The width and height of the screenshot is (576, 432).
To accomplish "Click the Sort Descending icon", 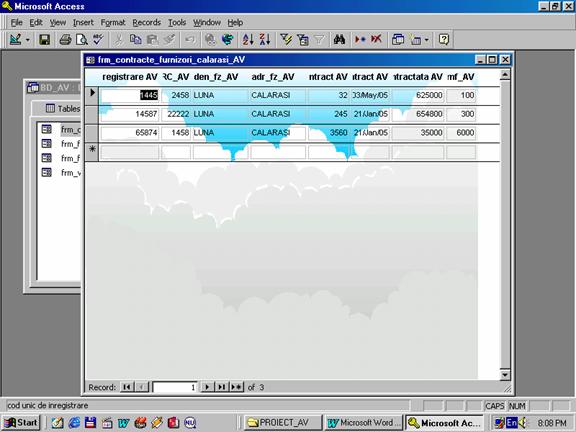I will [x=265, y=39].
